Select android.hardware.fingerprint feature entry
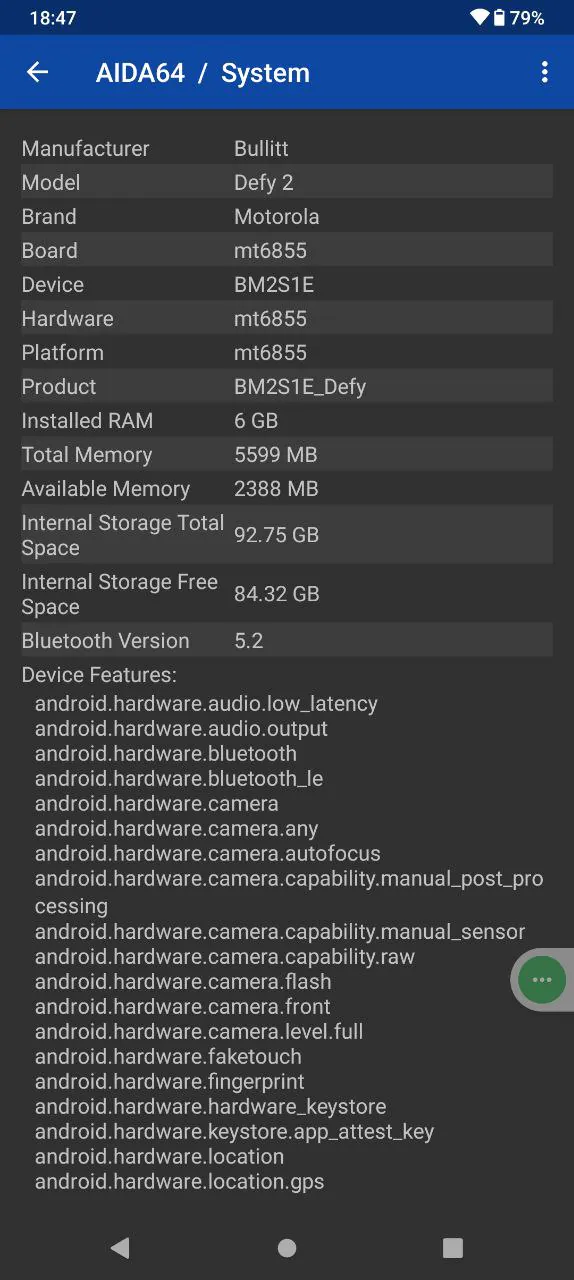This screenshot has height=1280, width=574. pyautogui.click(x=170, y=1081)
